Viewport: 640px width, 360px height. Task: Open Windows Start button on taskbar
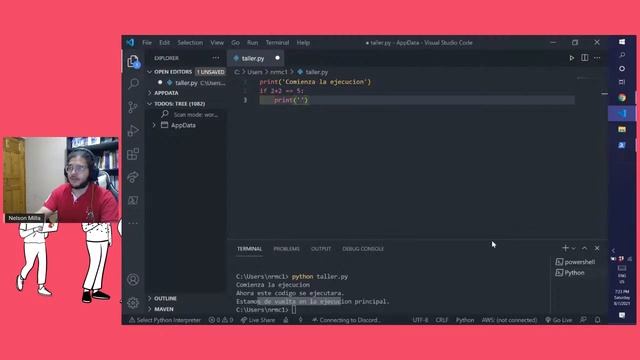(x=622, y=42)
